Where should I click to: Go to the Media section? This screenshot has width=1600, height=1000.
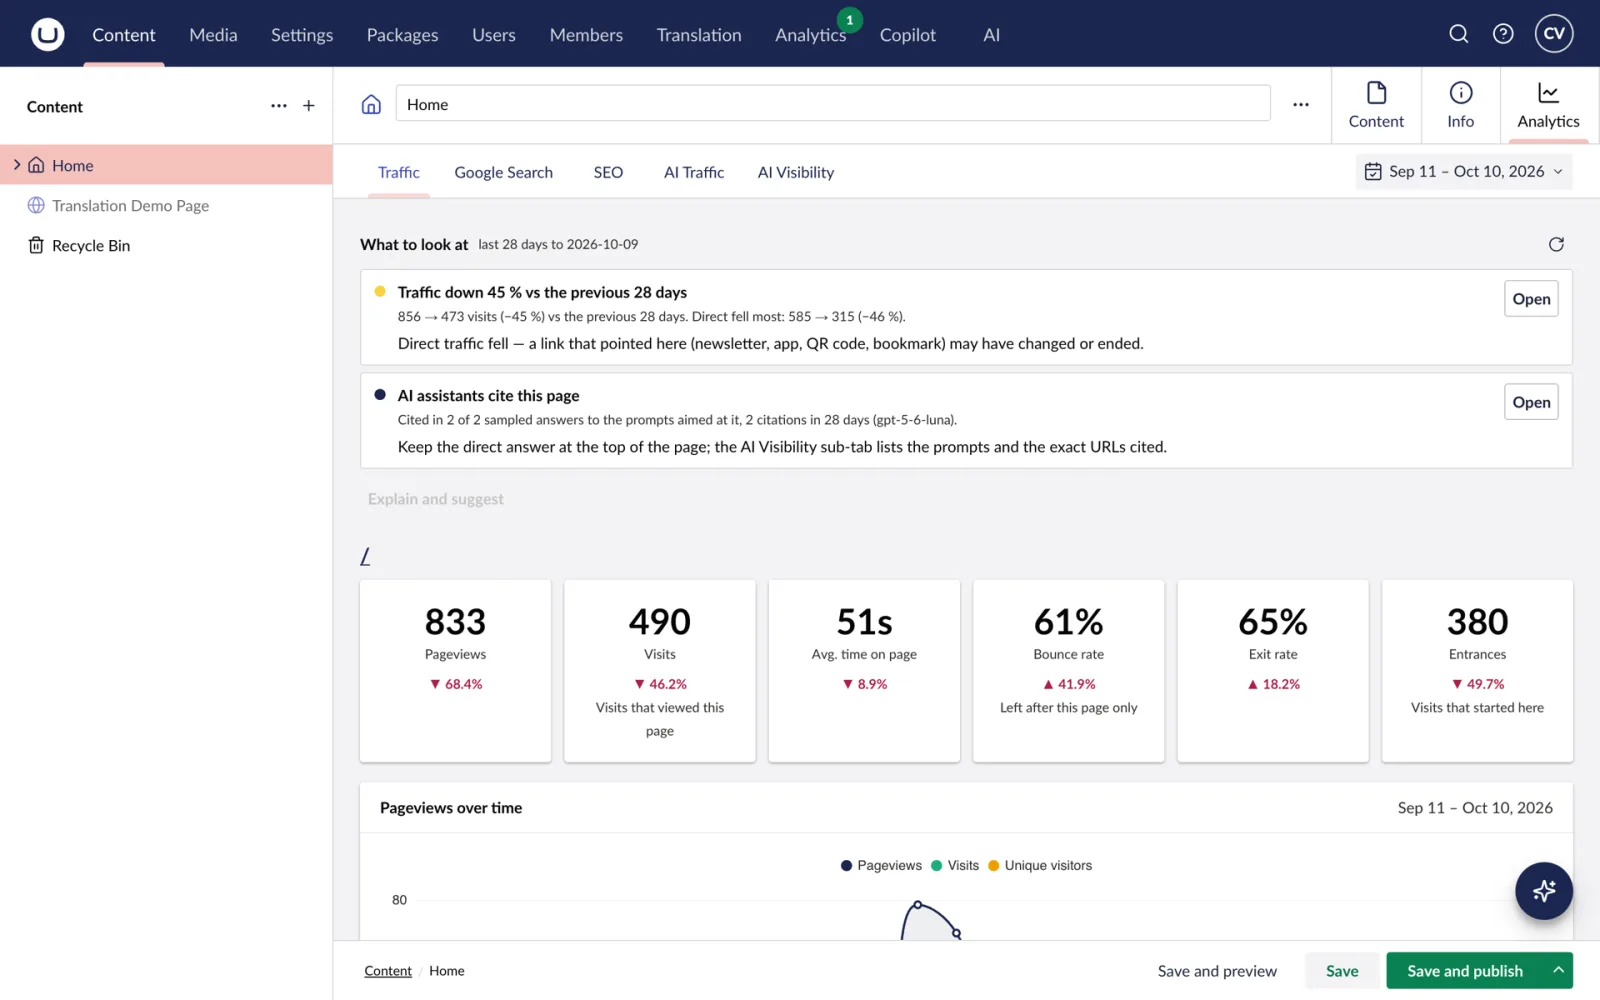coord(213,35)
